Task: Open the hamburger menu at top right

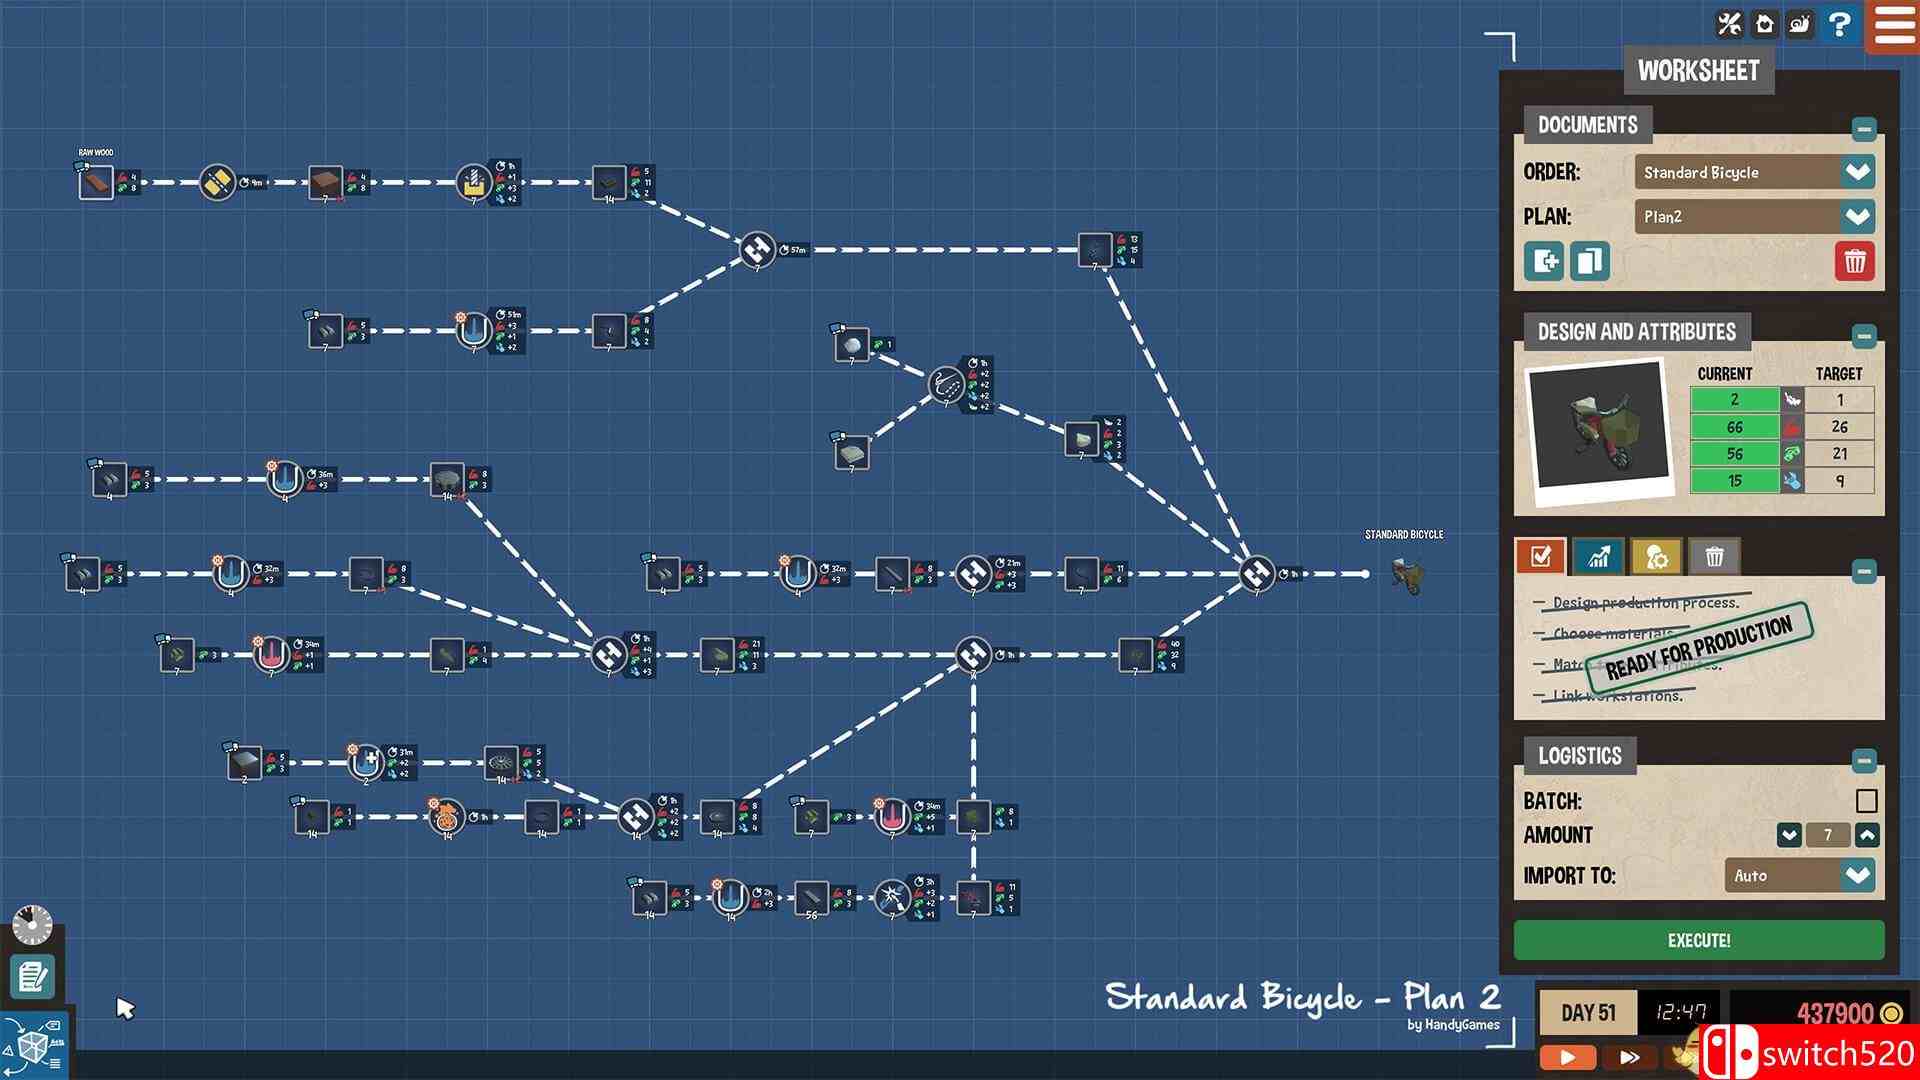Action: (x=1892, y=25)
